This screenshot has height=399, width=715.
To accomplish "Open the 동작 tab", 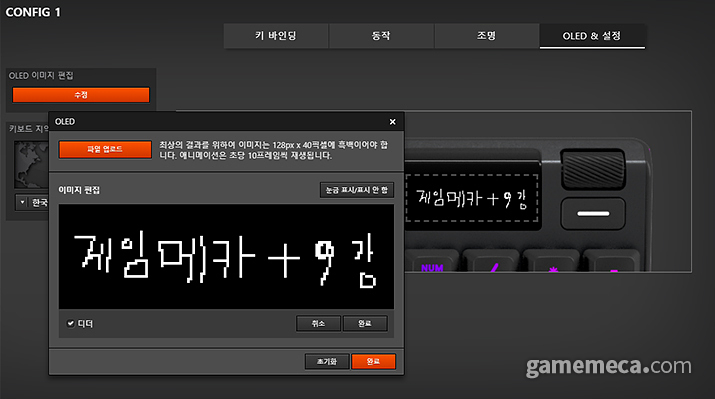I will pos(381,36).
